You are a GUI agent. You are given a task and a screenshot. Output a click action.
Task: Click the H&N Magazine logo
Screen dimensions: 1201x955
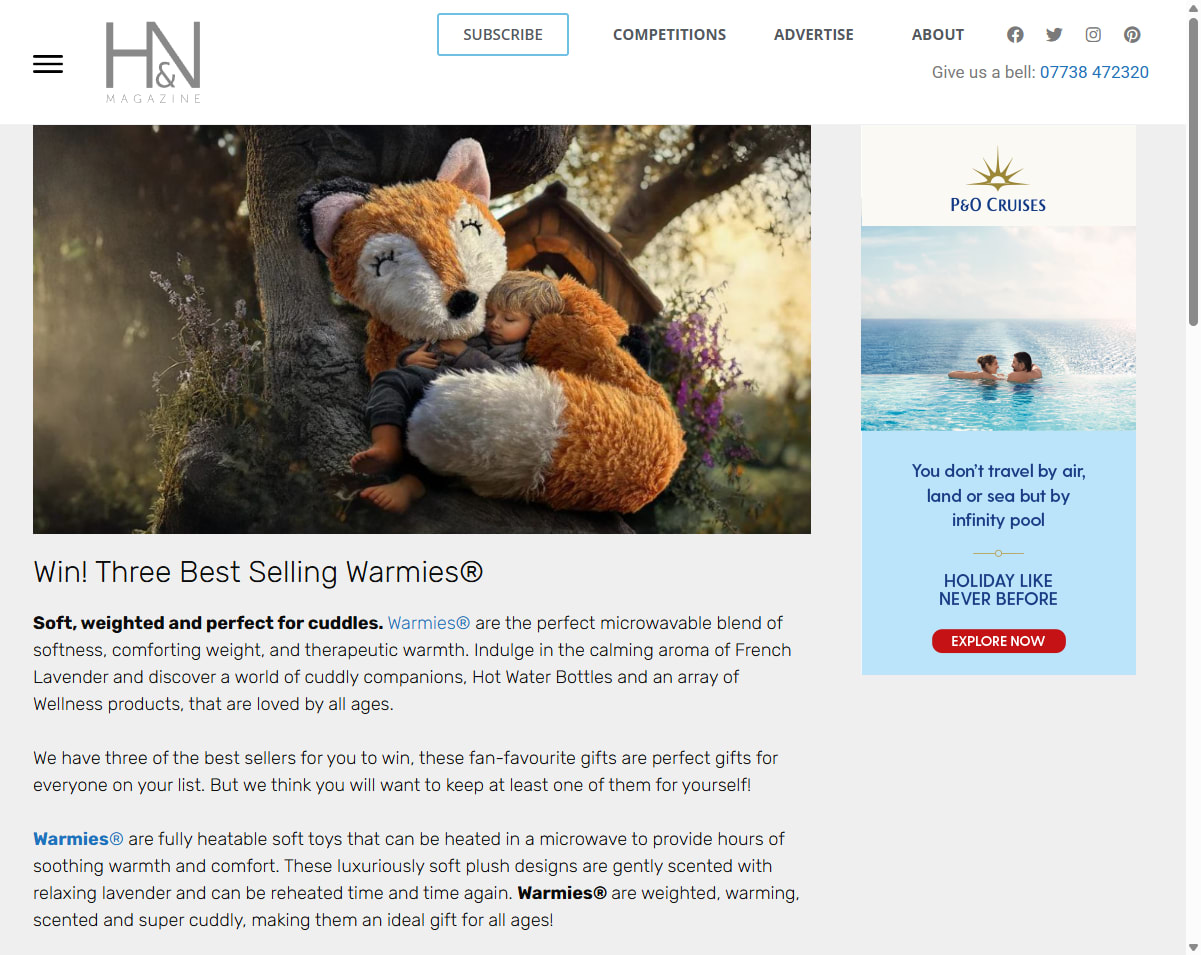(153, 62)
